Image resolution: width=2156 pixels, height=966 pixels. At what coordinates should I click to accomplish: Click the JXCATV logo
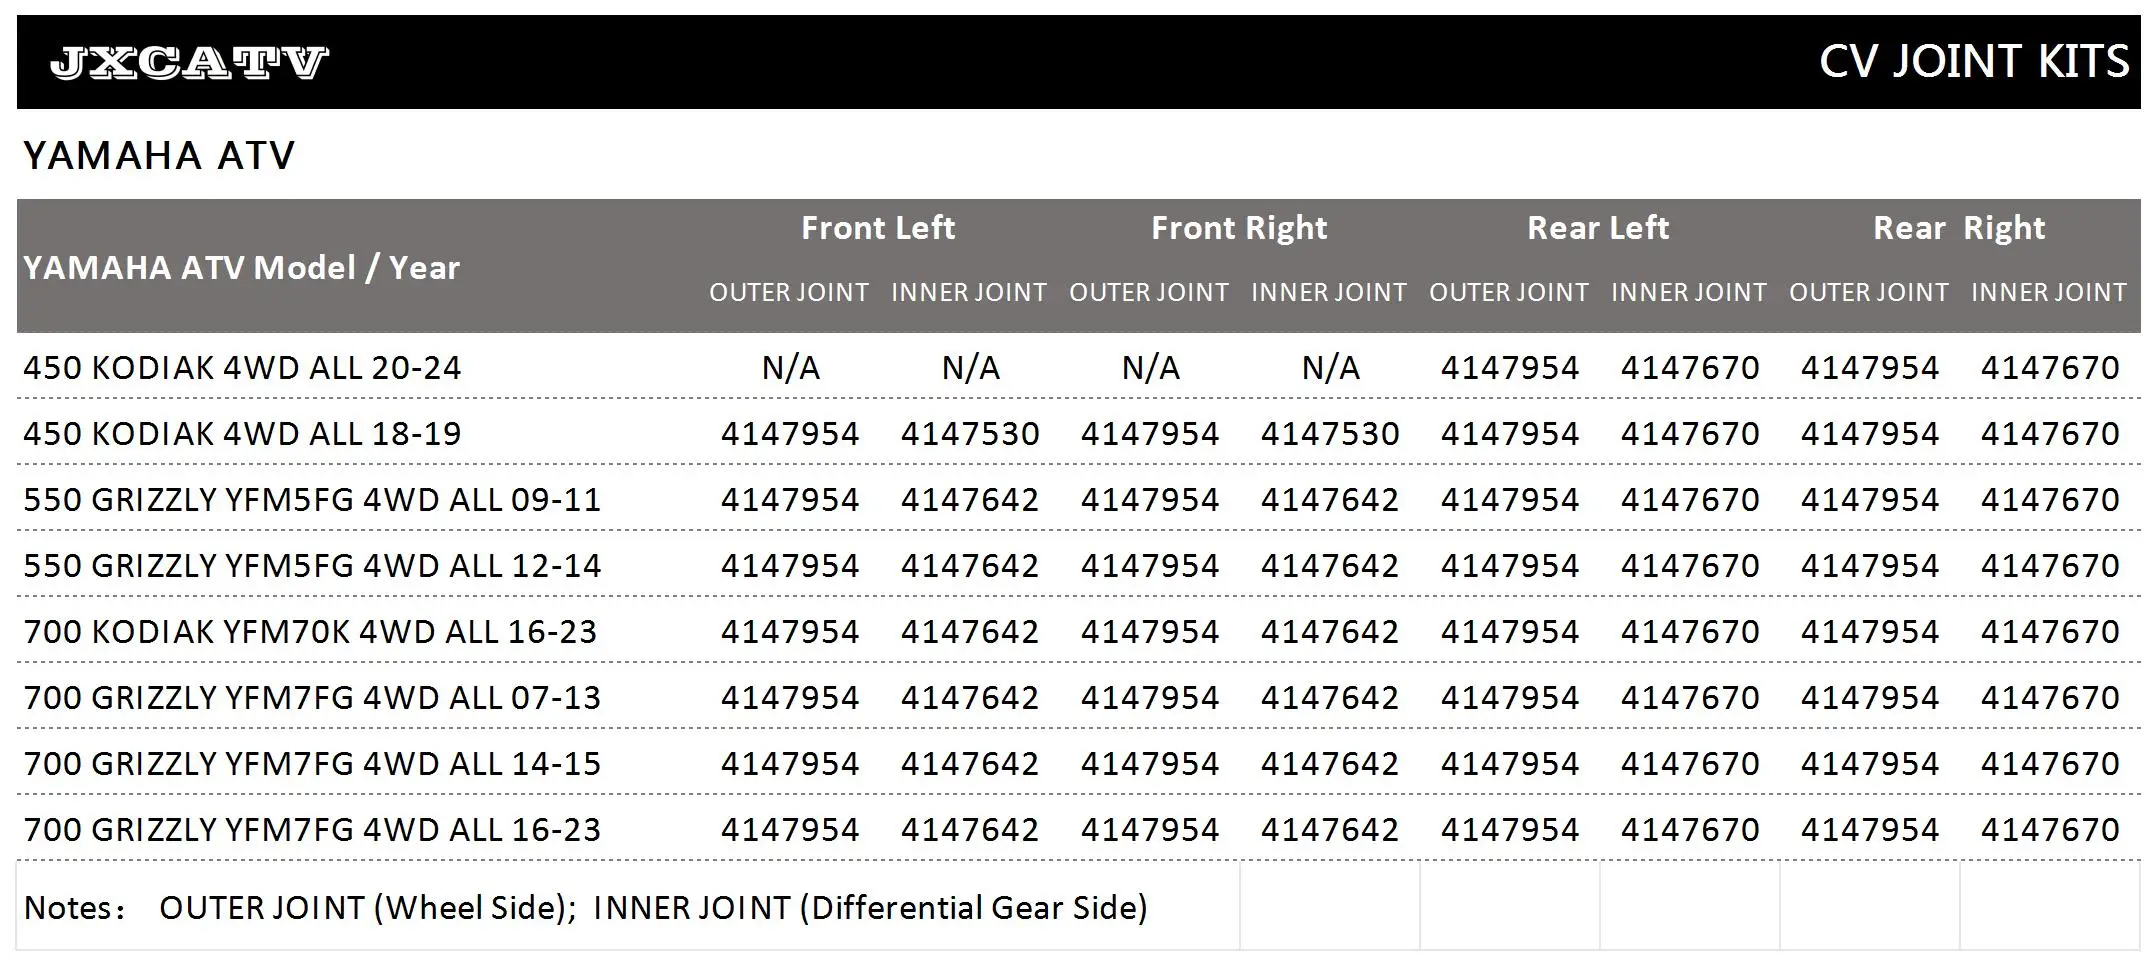click(188, 63)
